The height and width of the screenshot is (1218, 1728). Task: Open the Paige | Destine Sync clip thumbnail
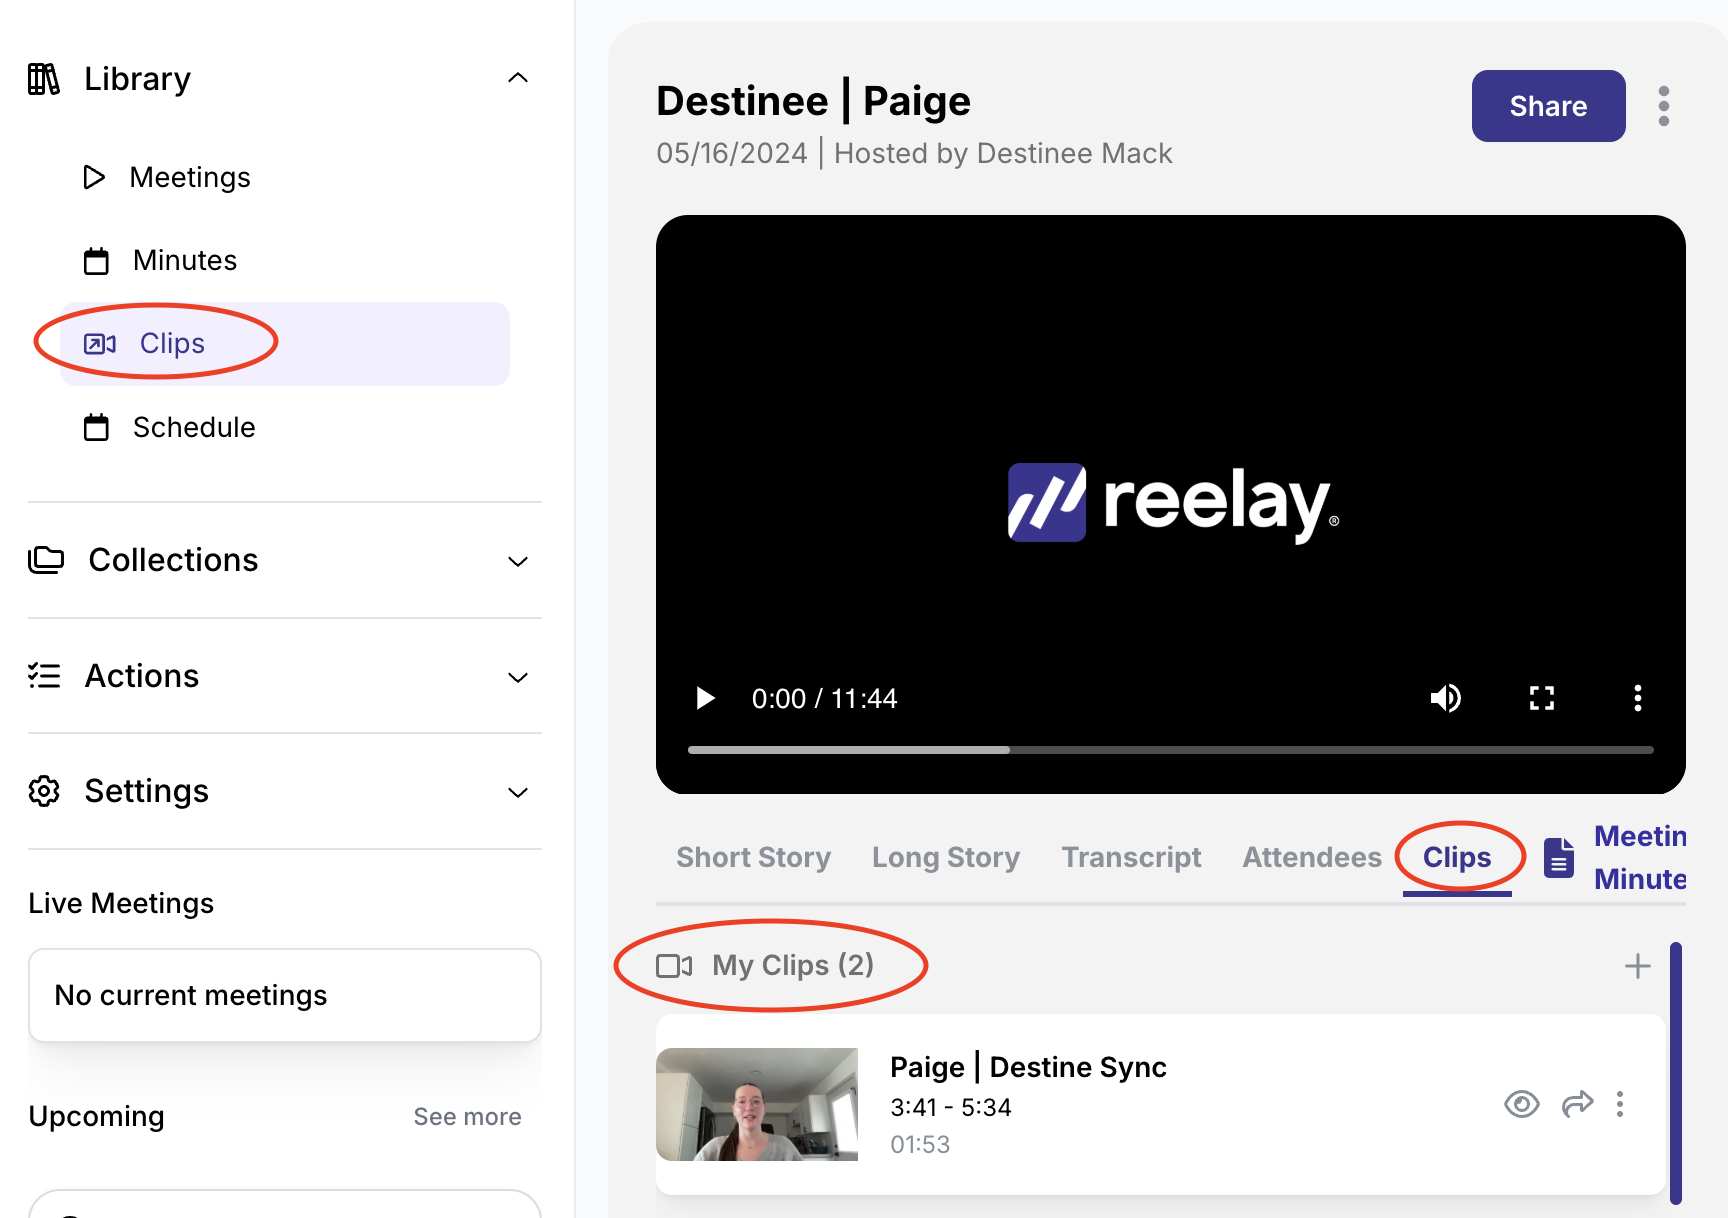[757, 1104]
